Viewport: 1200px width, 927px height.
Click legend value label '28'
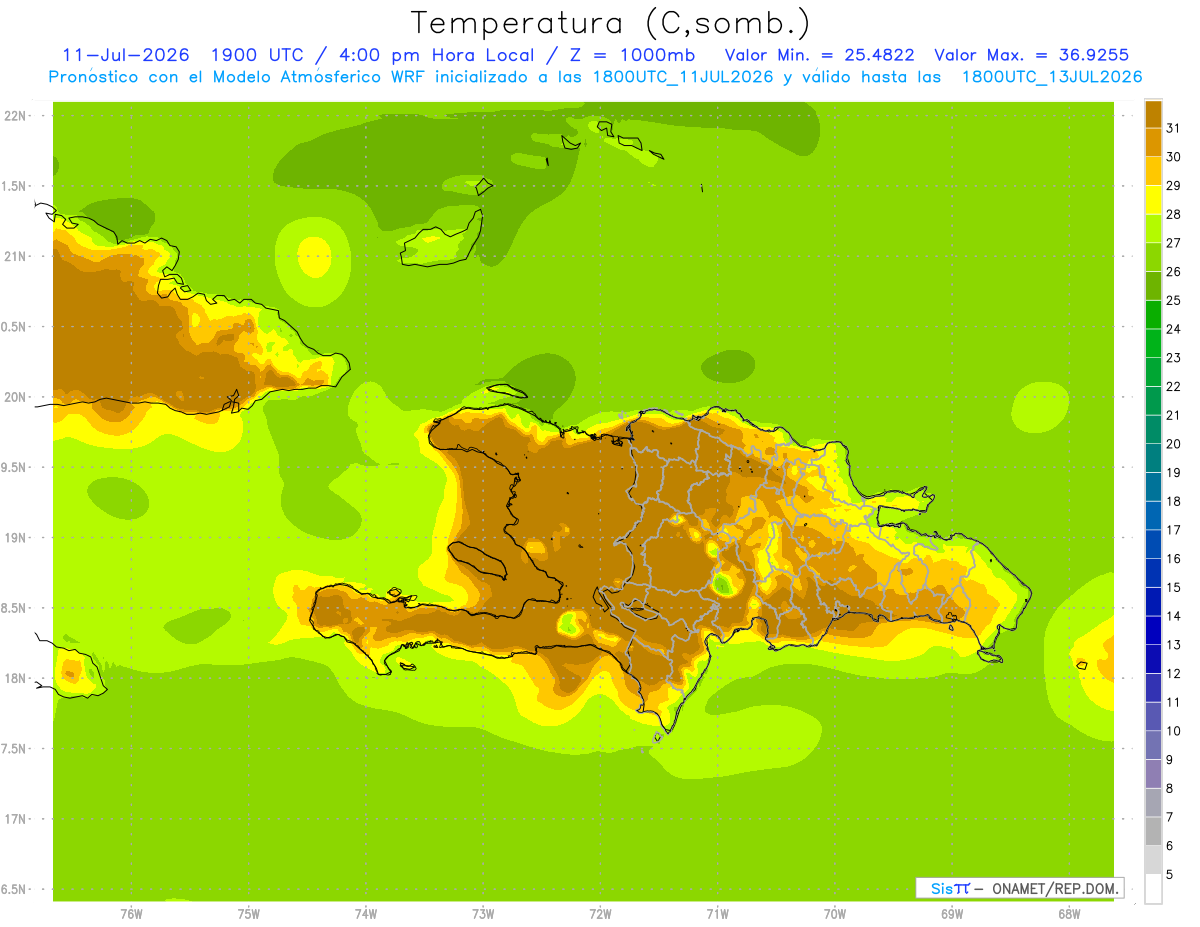tap(1174, 214)
